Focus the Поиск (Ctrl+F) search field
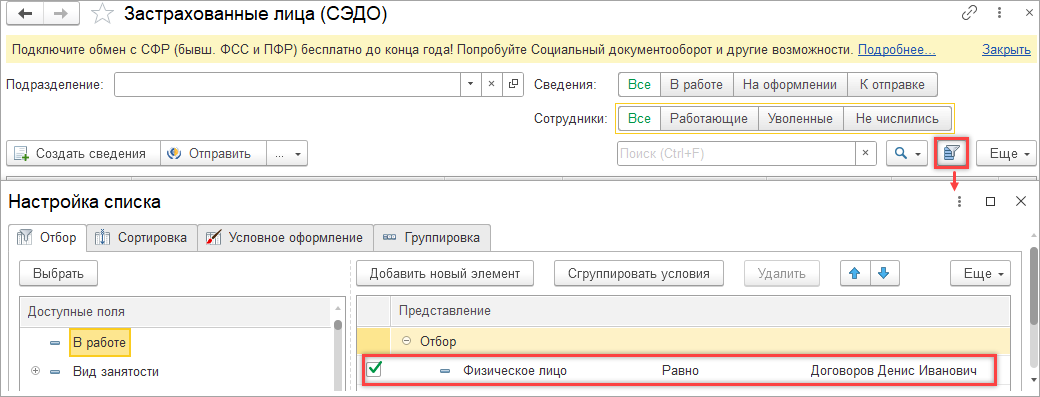Screen dimensions: 1040x397 (736, 153)
